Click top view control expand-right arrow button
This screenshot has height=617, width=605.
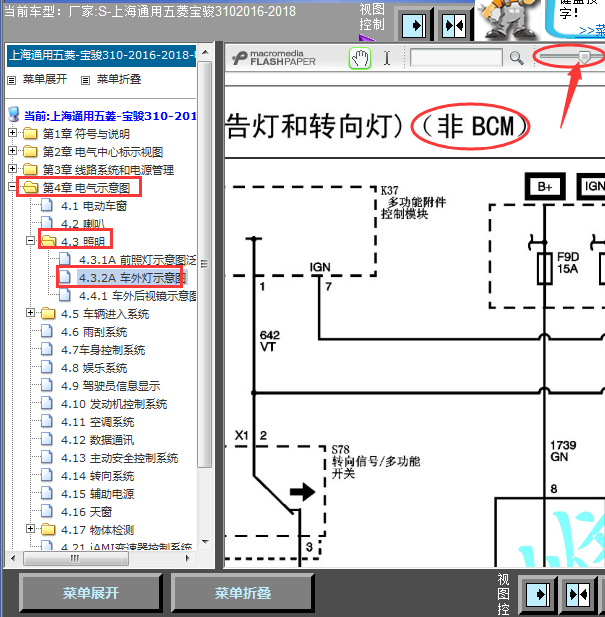413,26
